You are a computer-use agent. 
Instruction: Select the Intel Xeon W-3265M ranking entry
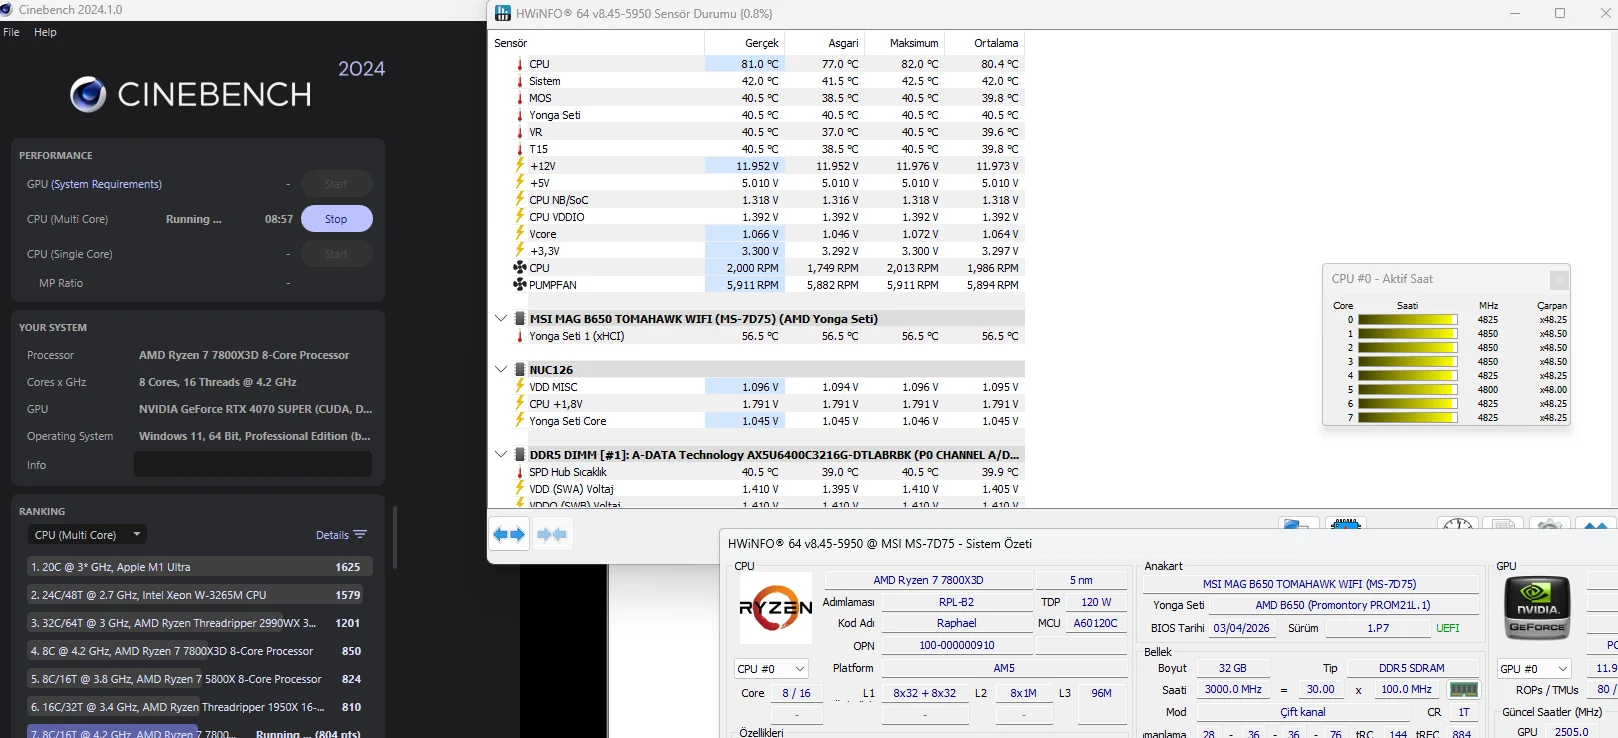coord(200,595)
